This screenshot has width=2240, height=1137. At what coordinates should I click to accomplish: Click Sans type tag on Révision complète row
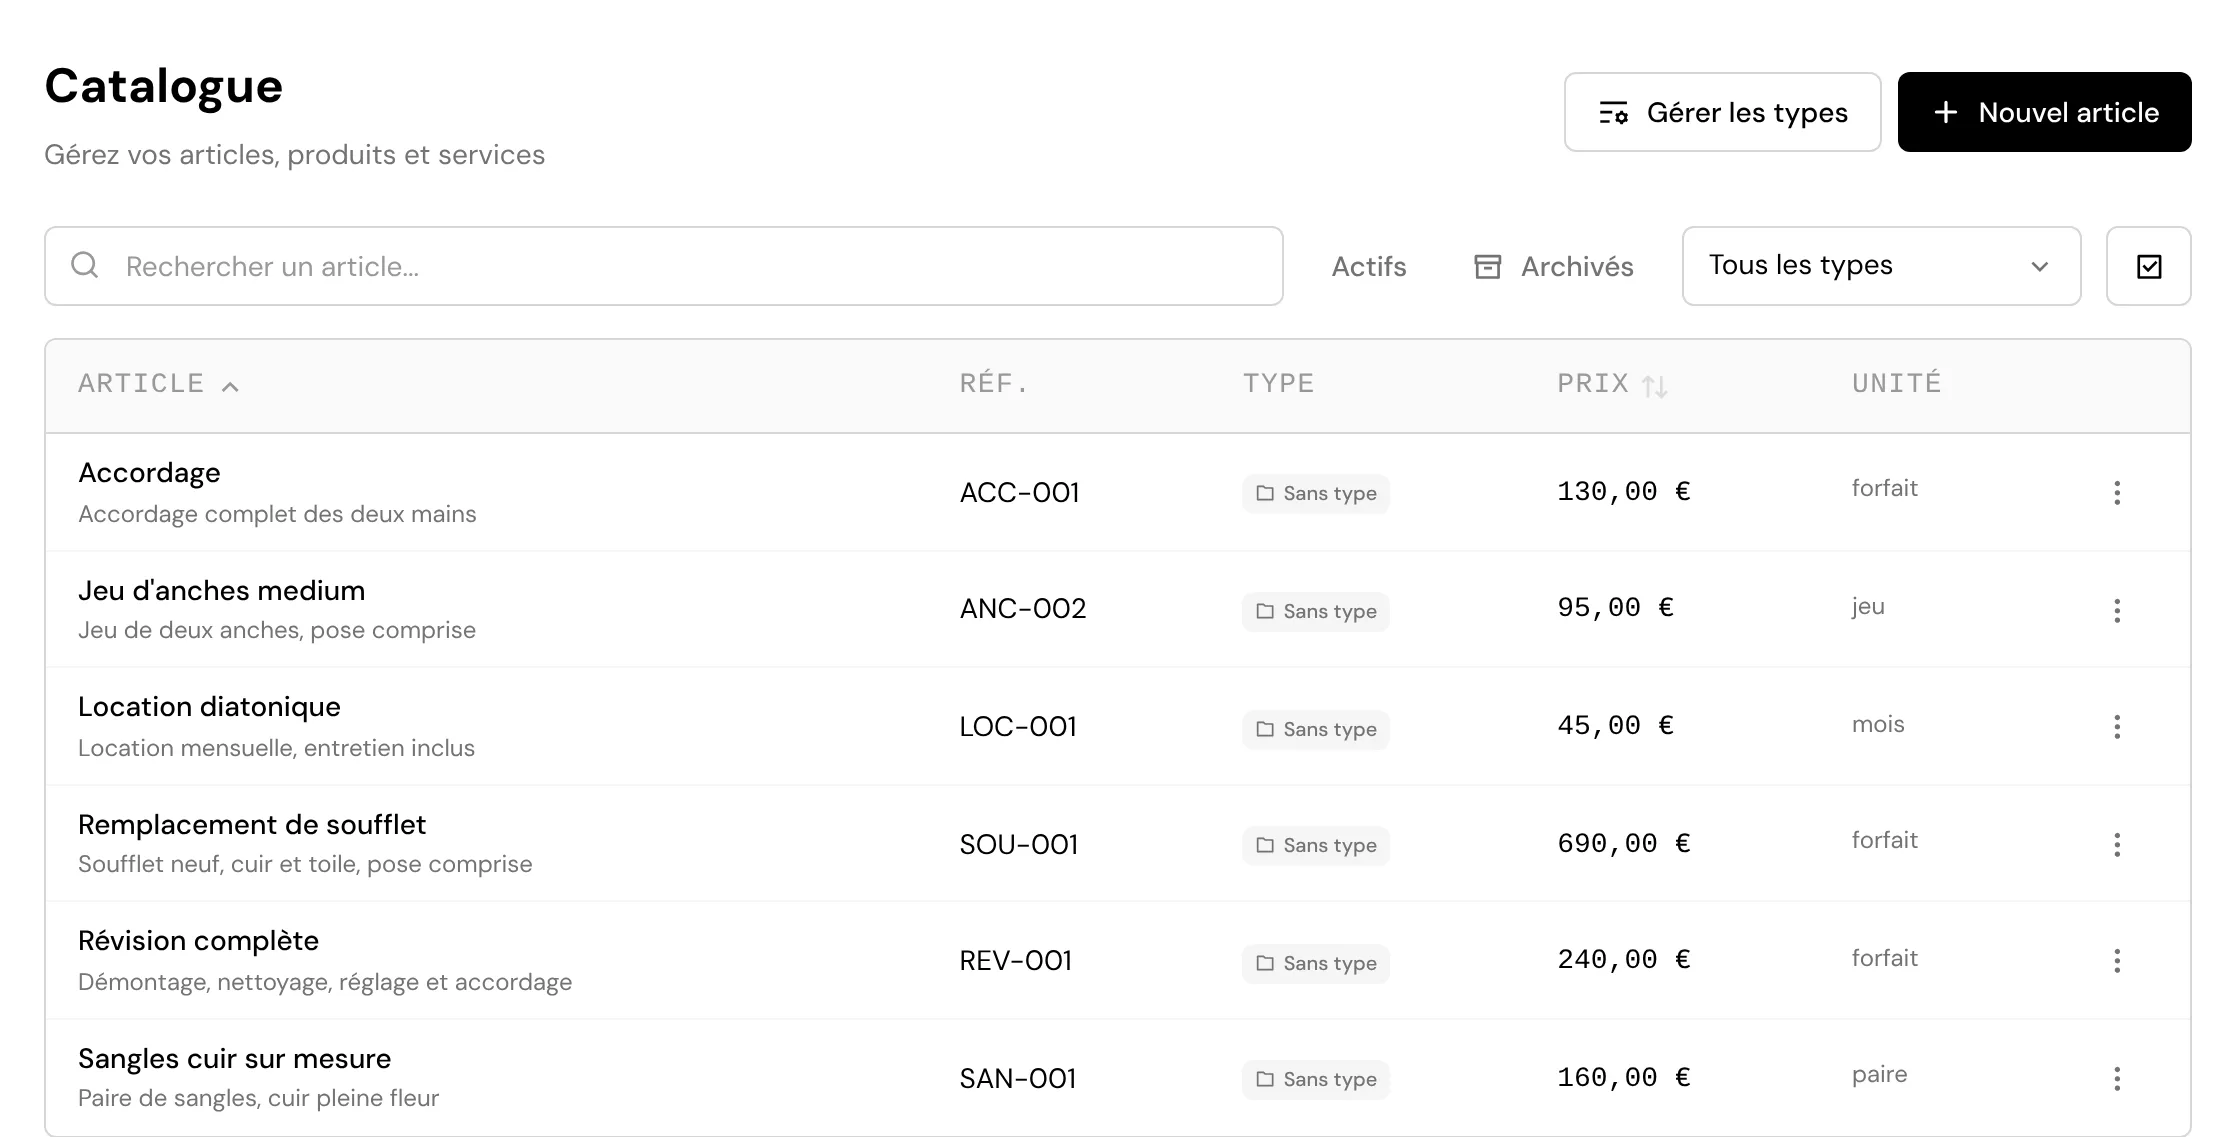point(1316,963)
